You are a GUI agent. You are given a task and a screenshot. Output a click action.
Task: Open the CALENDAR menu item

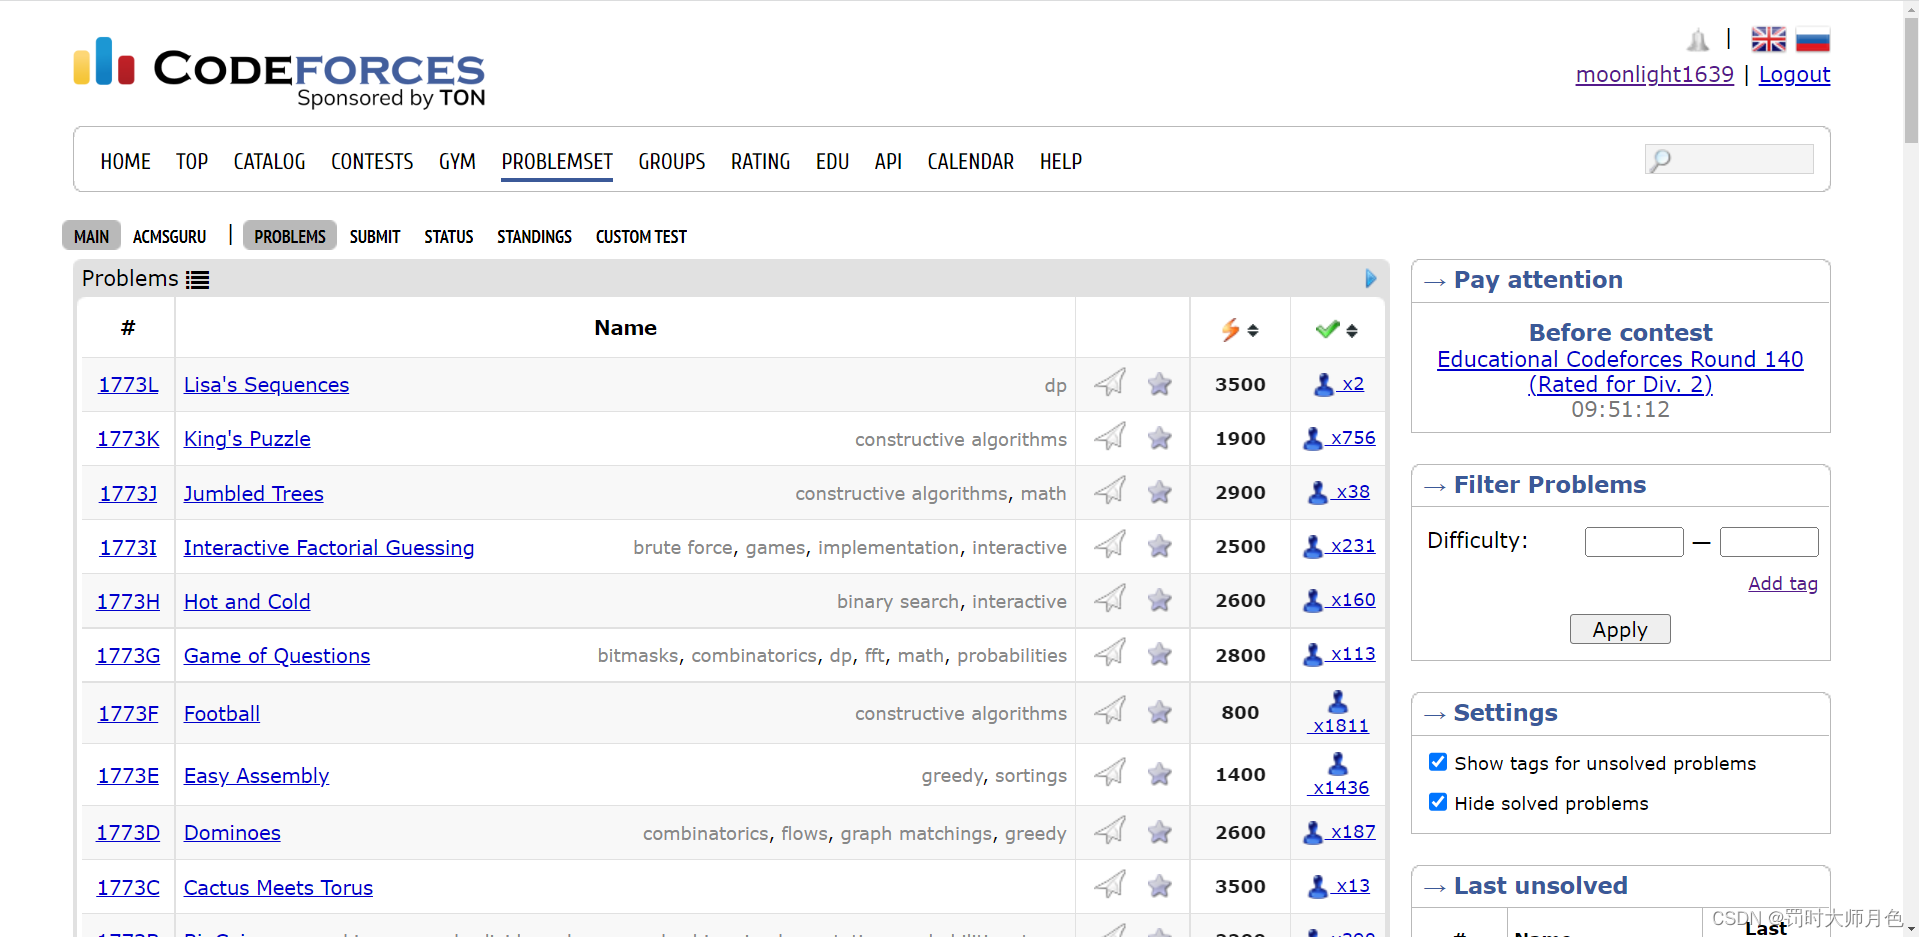click(x=970, y=161)
